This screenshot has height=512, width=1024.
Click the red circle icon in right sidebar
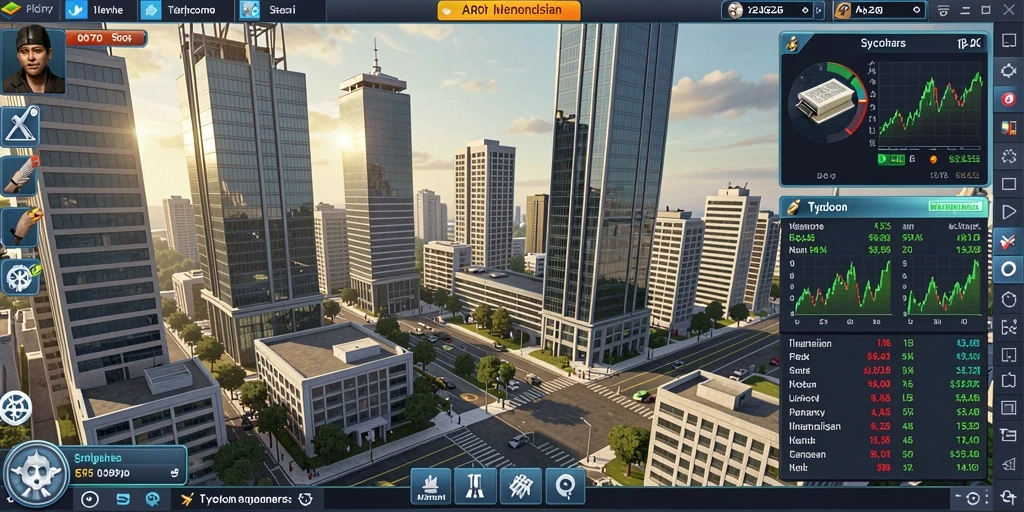pyautogui.click(x=1008, y=99)
